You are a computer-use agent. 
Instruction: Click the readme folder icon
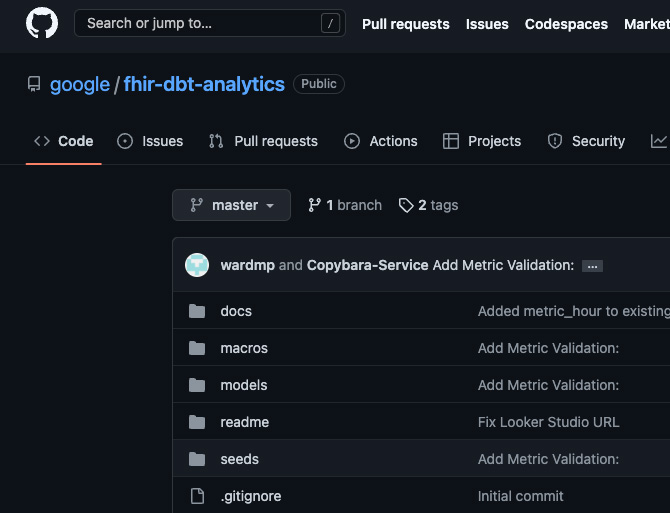tap(197, 422)
